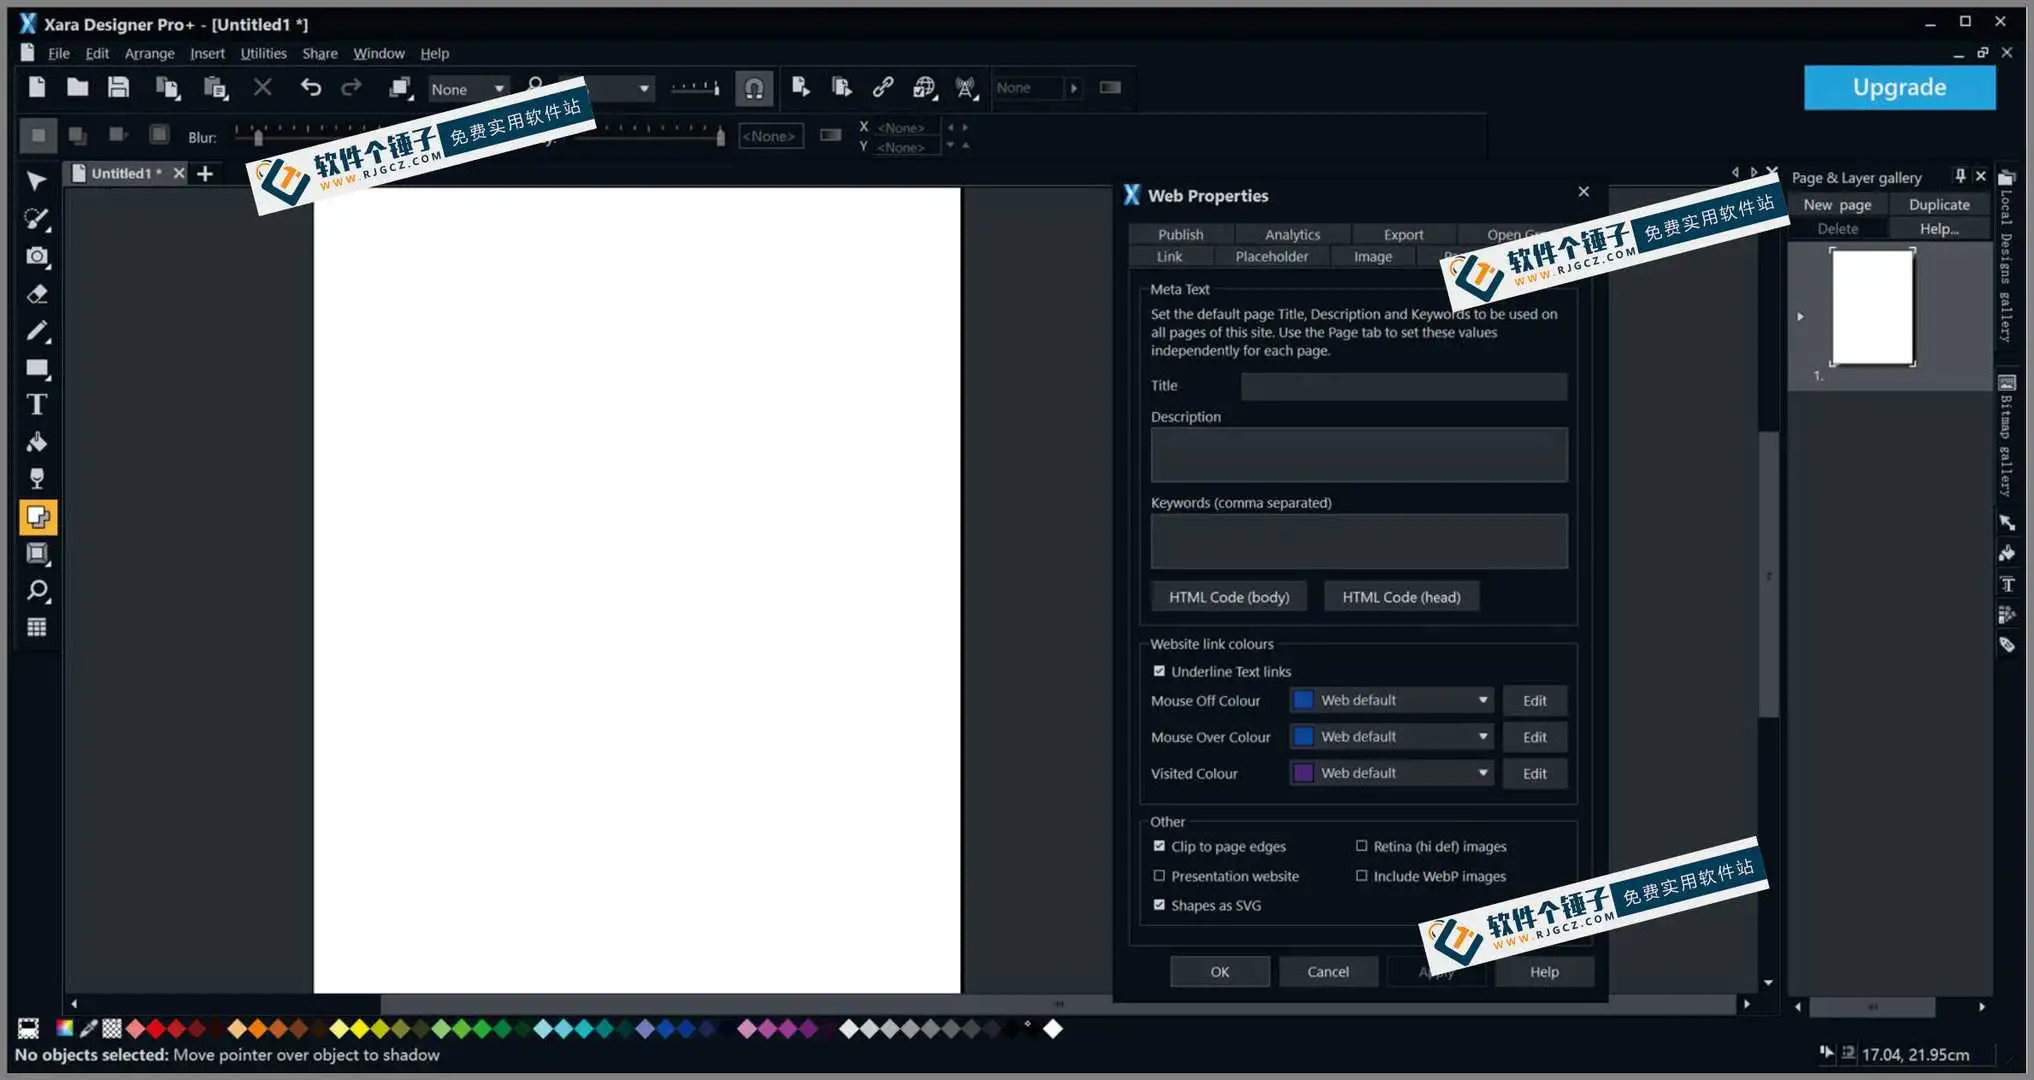Open the Arrange menu

pyautogui.click(x=149, y=53)
